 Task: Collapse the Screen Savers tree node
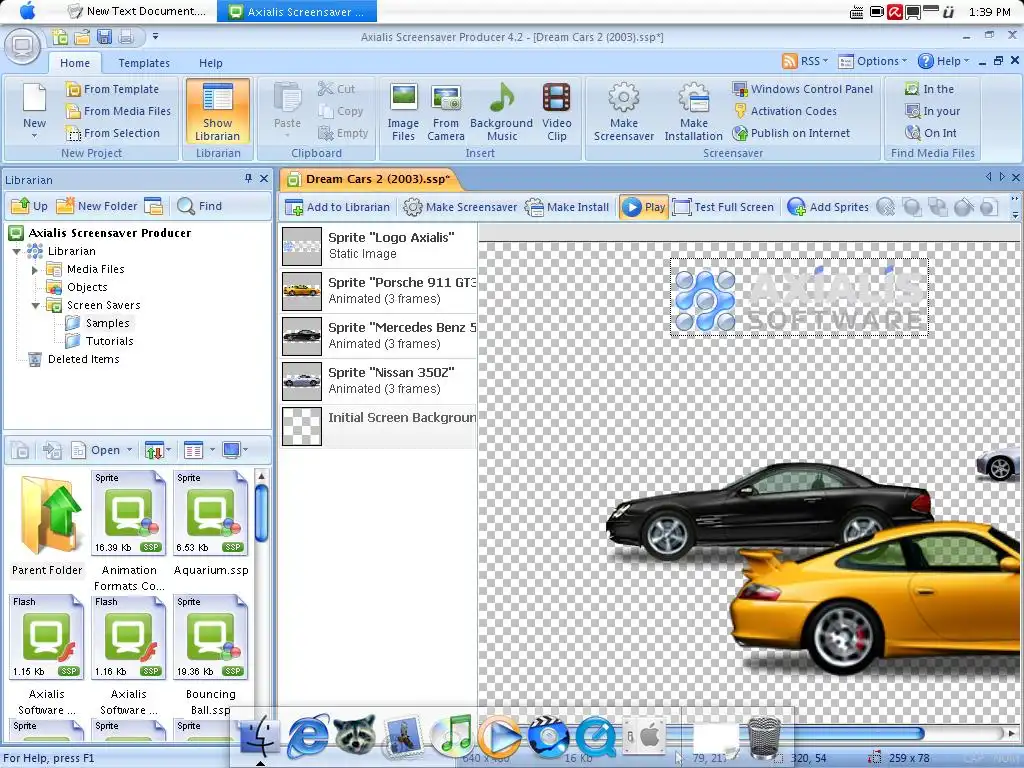(x=35, y=306)
